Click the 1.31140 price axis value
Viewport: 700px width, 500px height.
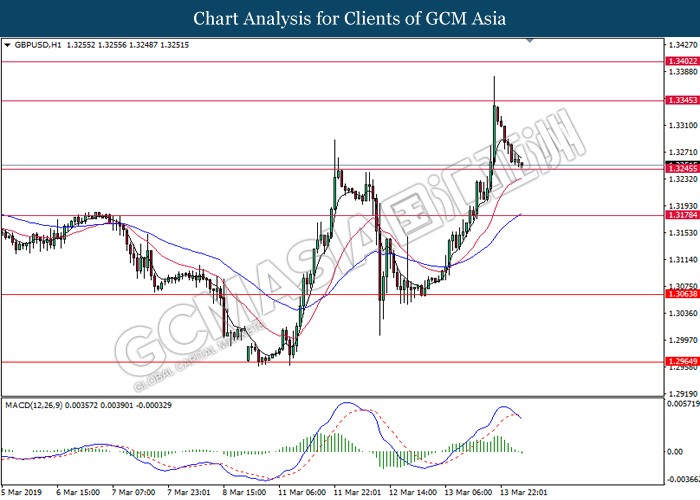683,259
